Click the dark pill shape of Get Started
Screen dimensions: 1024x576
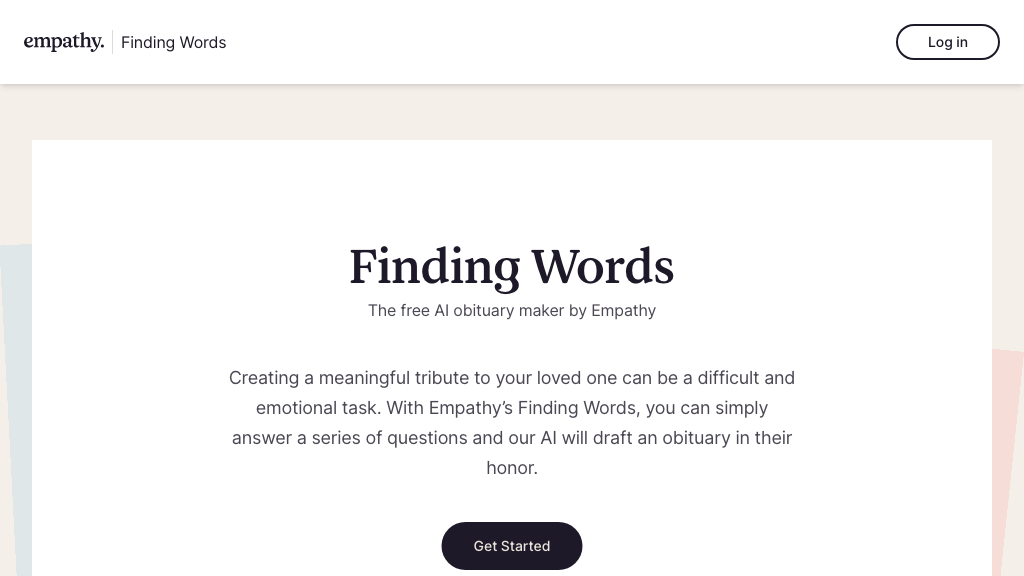(x=512, y=546)
